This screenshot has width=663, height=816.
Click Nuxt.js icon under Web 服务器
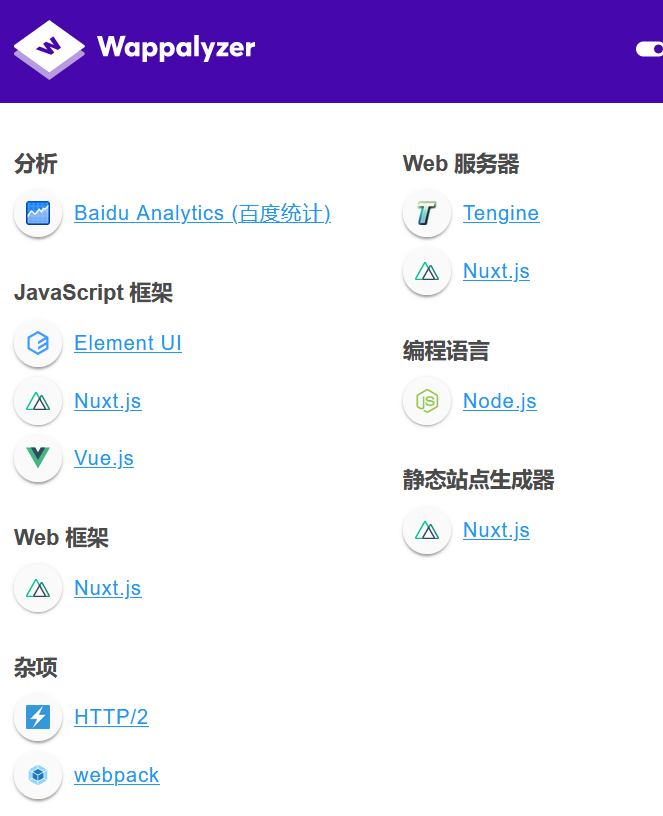point(427,271)
